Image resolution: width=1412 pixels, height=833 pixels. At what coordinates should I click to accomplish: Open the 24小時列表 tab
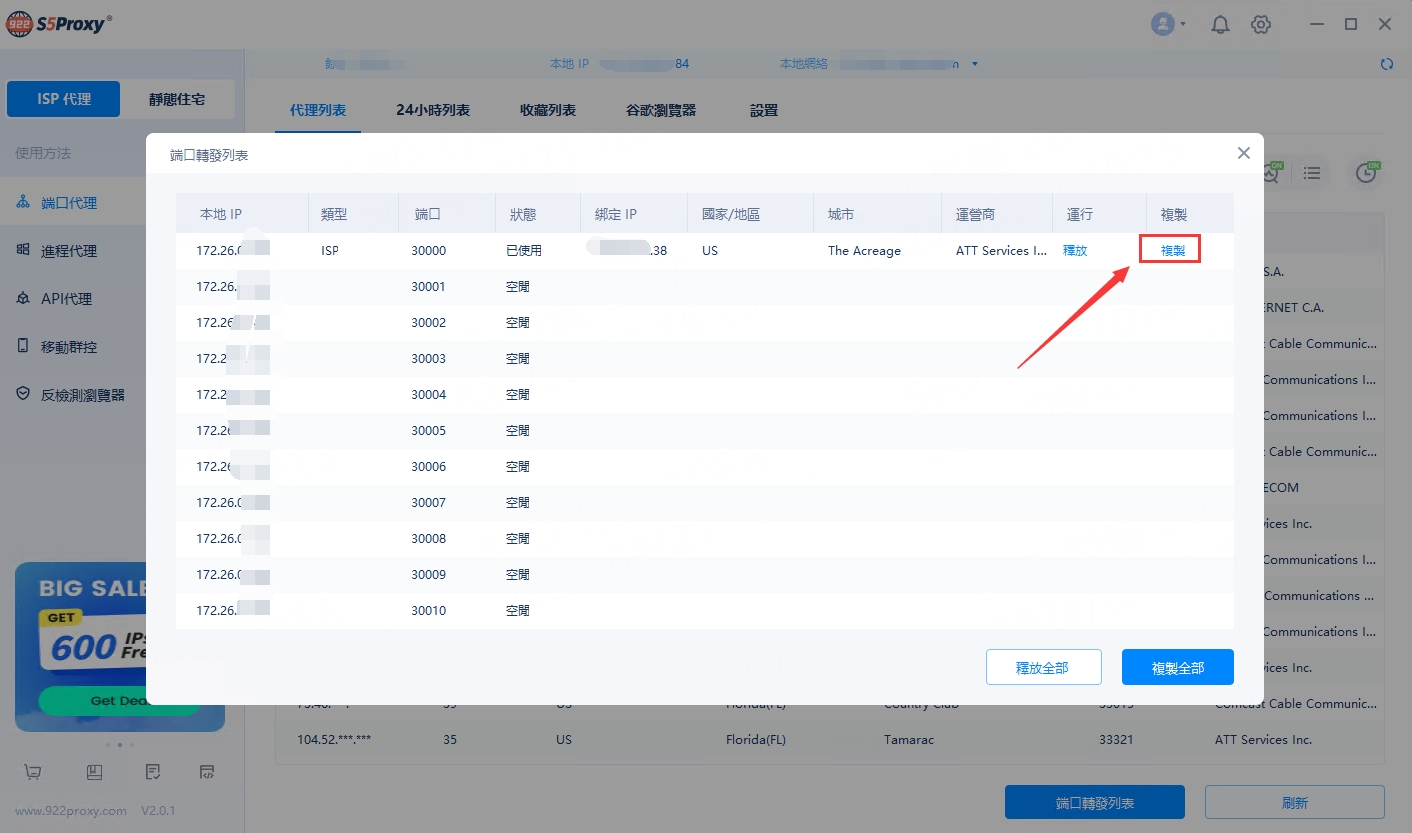[432, 110]
